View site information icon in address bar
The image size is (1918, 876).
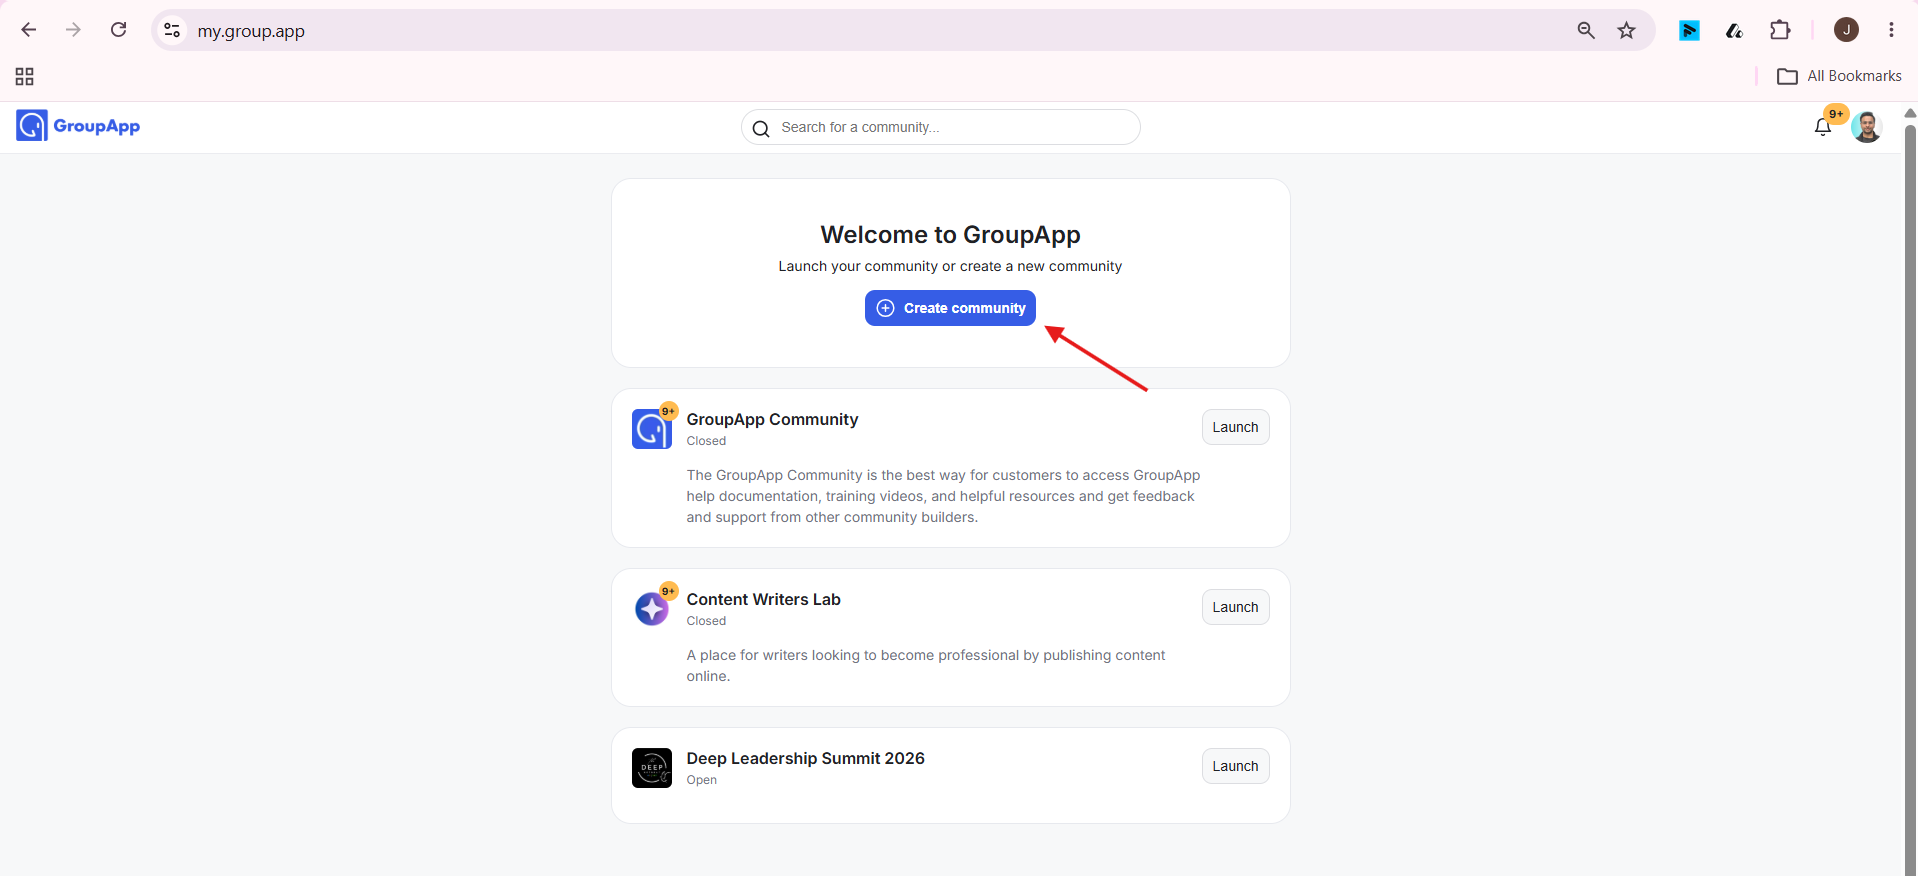pos(172,30)
